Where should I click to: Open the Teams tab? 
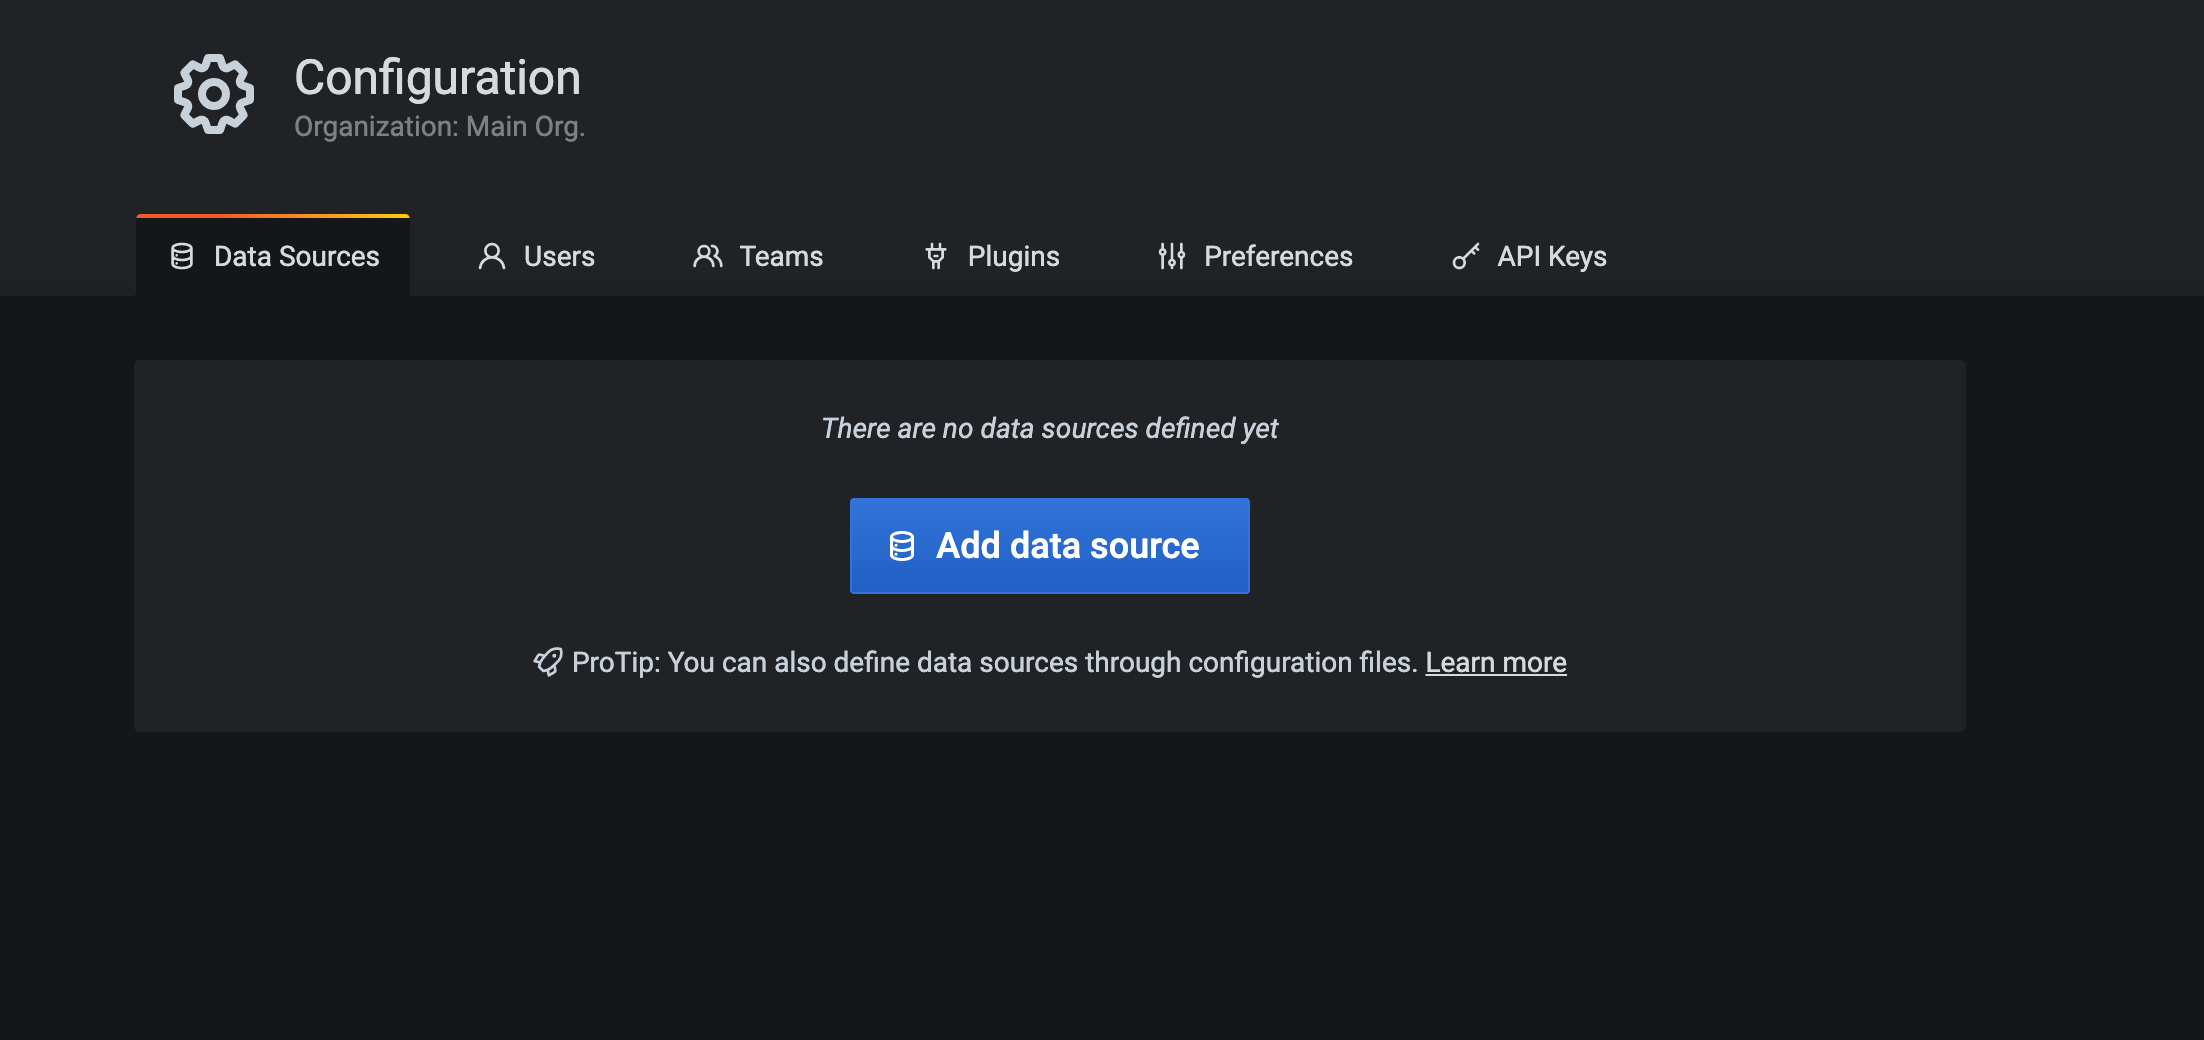click(x=780, y=257)
